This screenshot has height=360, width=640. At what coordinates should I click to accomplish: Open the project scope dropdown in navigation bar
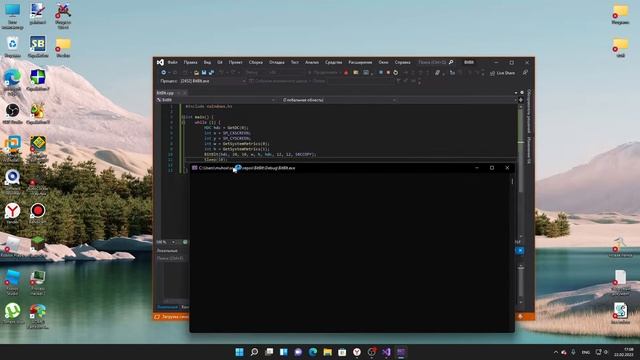pyautogui.click(x=216, y=100)
